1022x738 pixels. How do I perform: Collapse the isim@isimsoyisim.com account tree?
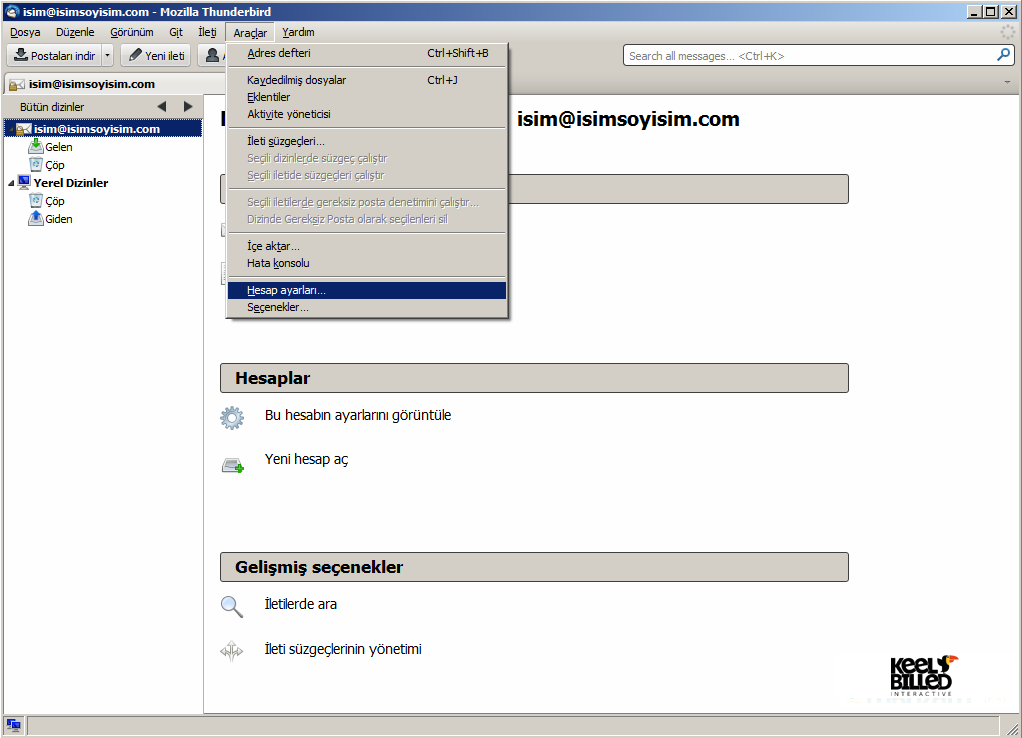(11, 129)
